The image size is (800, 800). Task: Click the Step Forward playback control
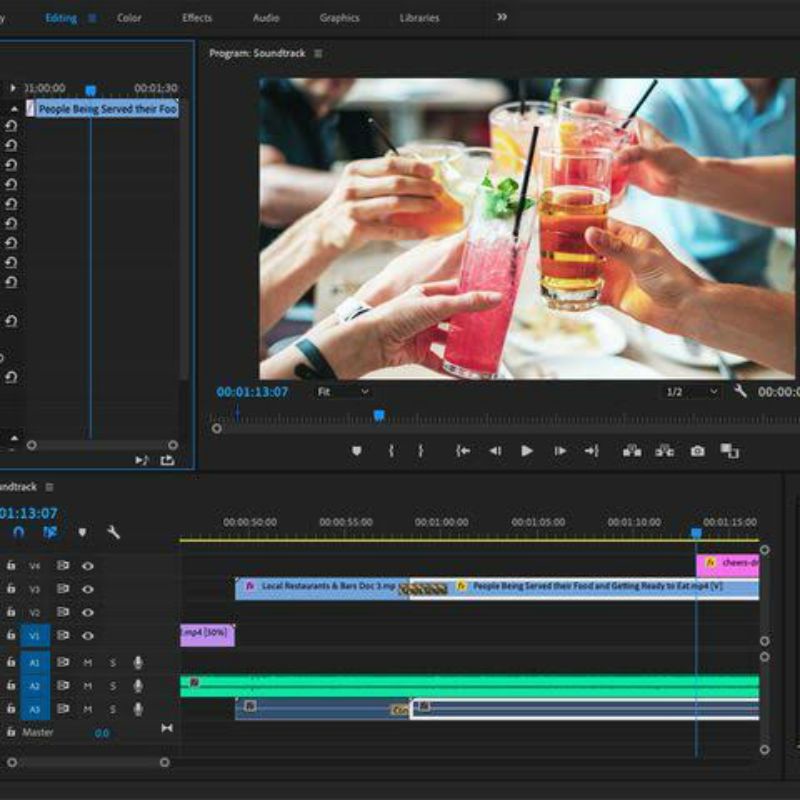(x=560, y=453)
